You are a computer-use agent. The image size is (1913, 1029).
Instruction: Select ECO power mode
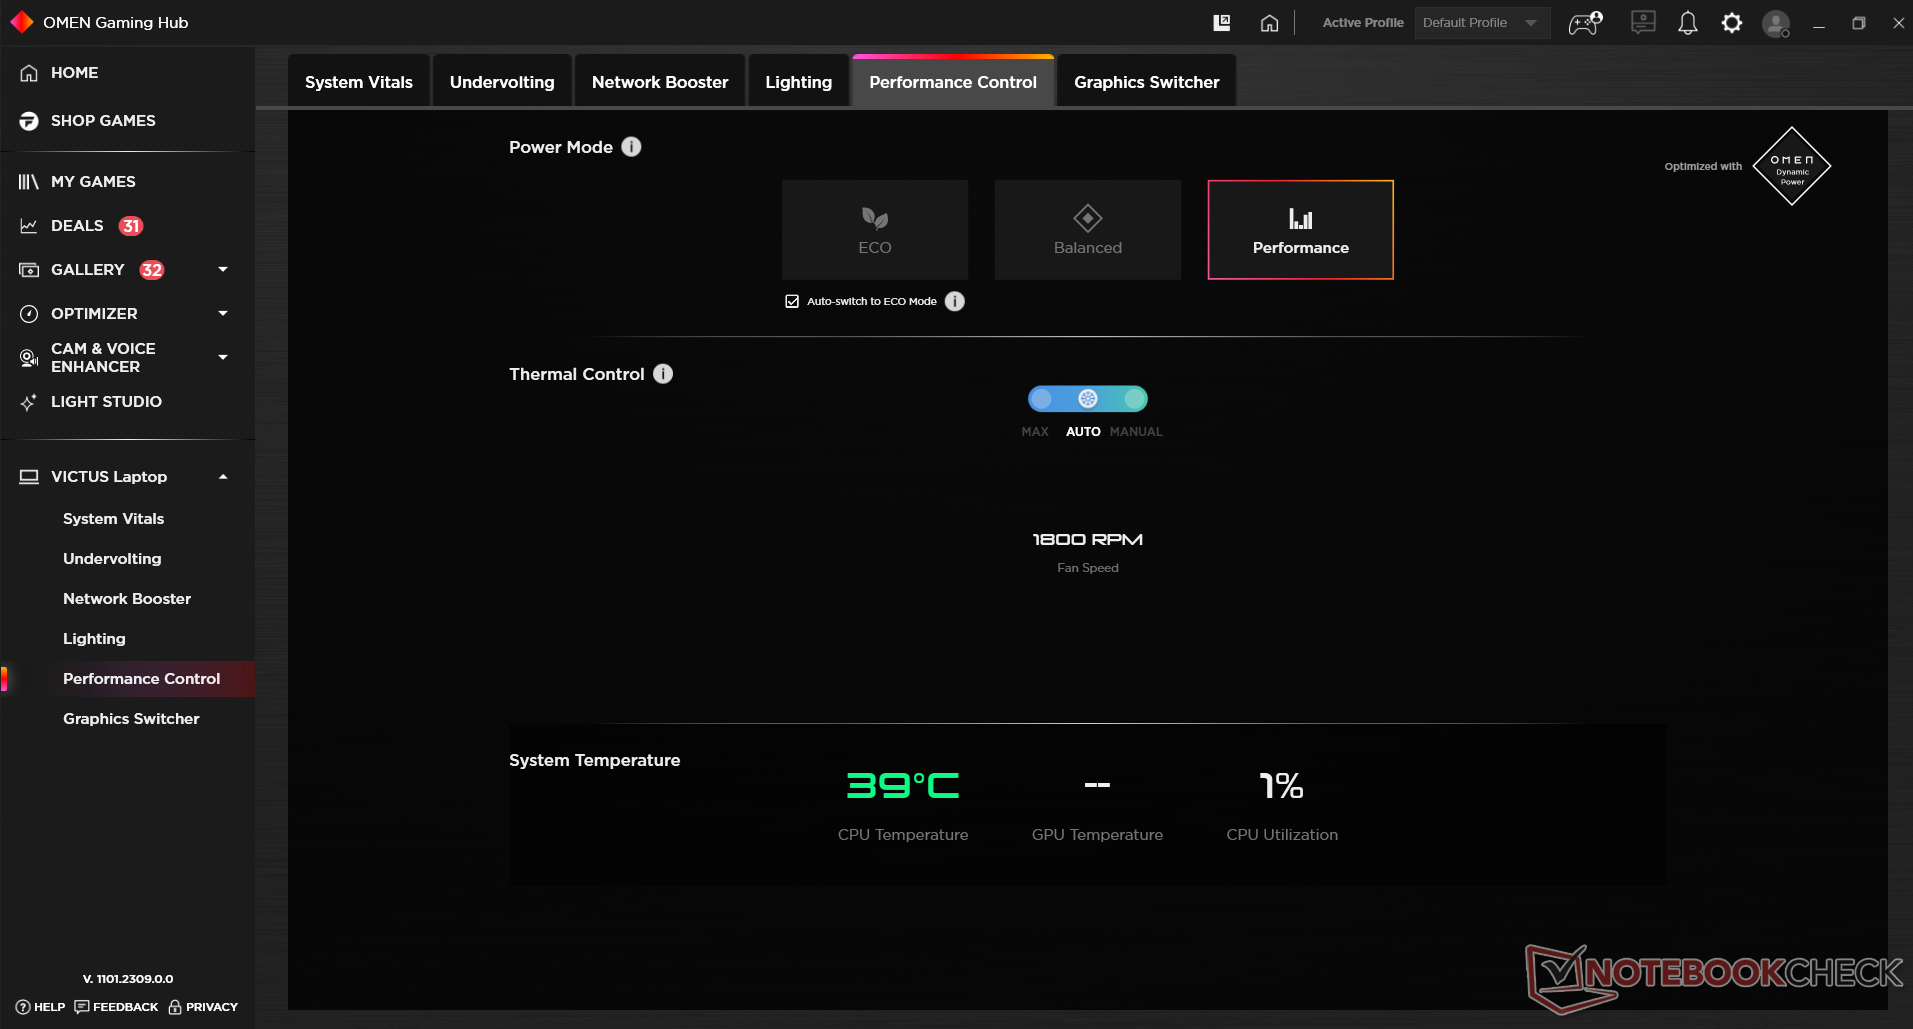click(x=875, y=230)
